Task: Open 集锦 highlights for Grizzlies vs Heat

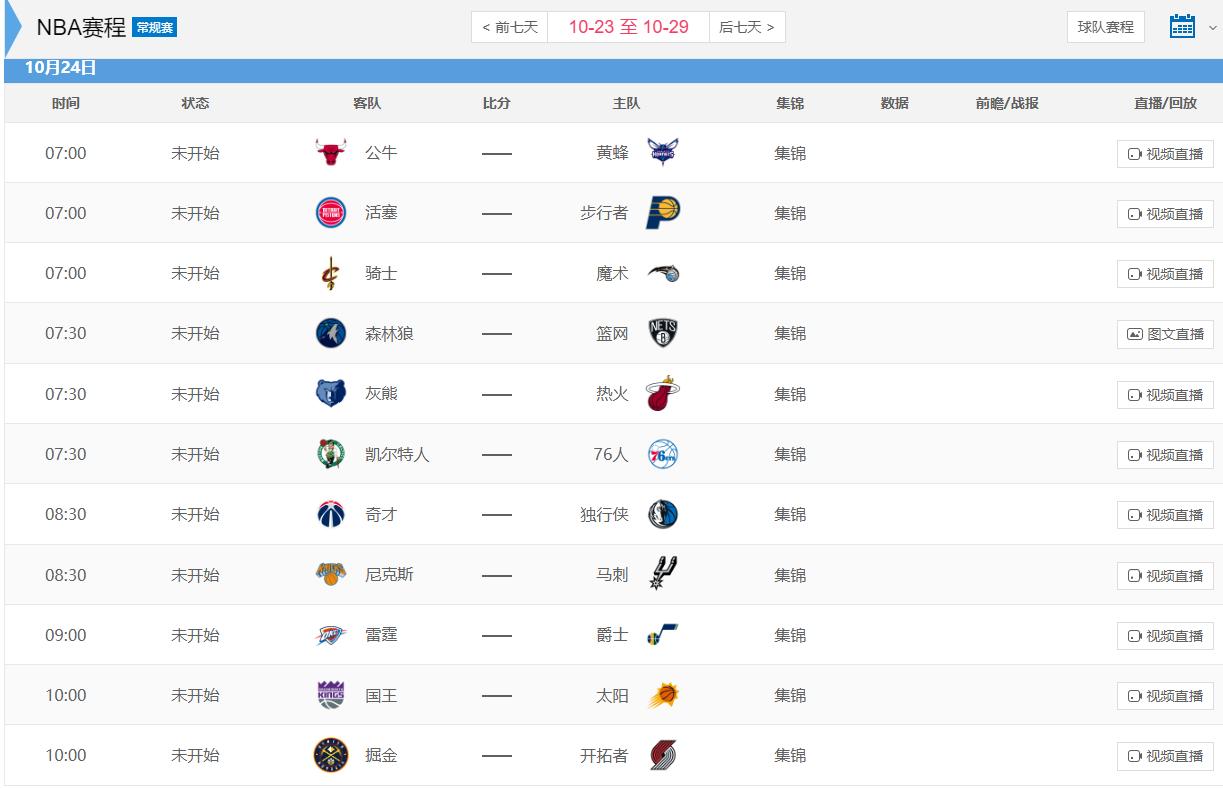Action: tap(790, 394)
